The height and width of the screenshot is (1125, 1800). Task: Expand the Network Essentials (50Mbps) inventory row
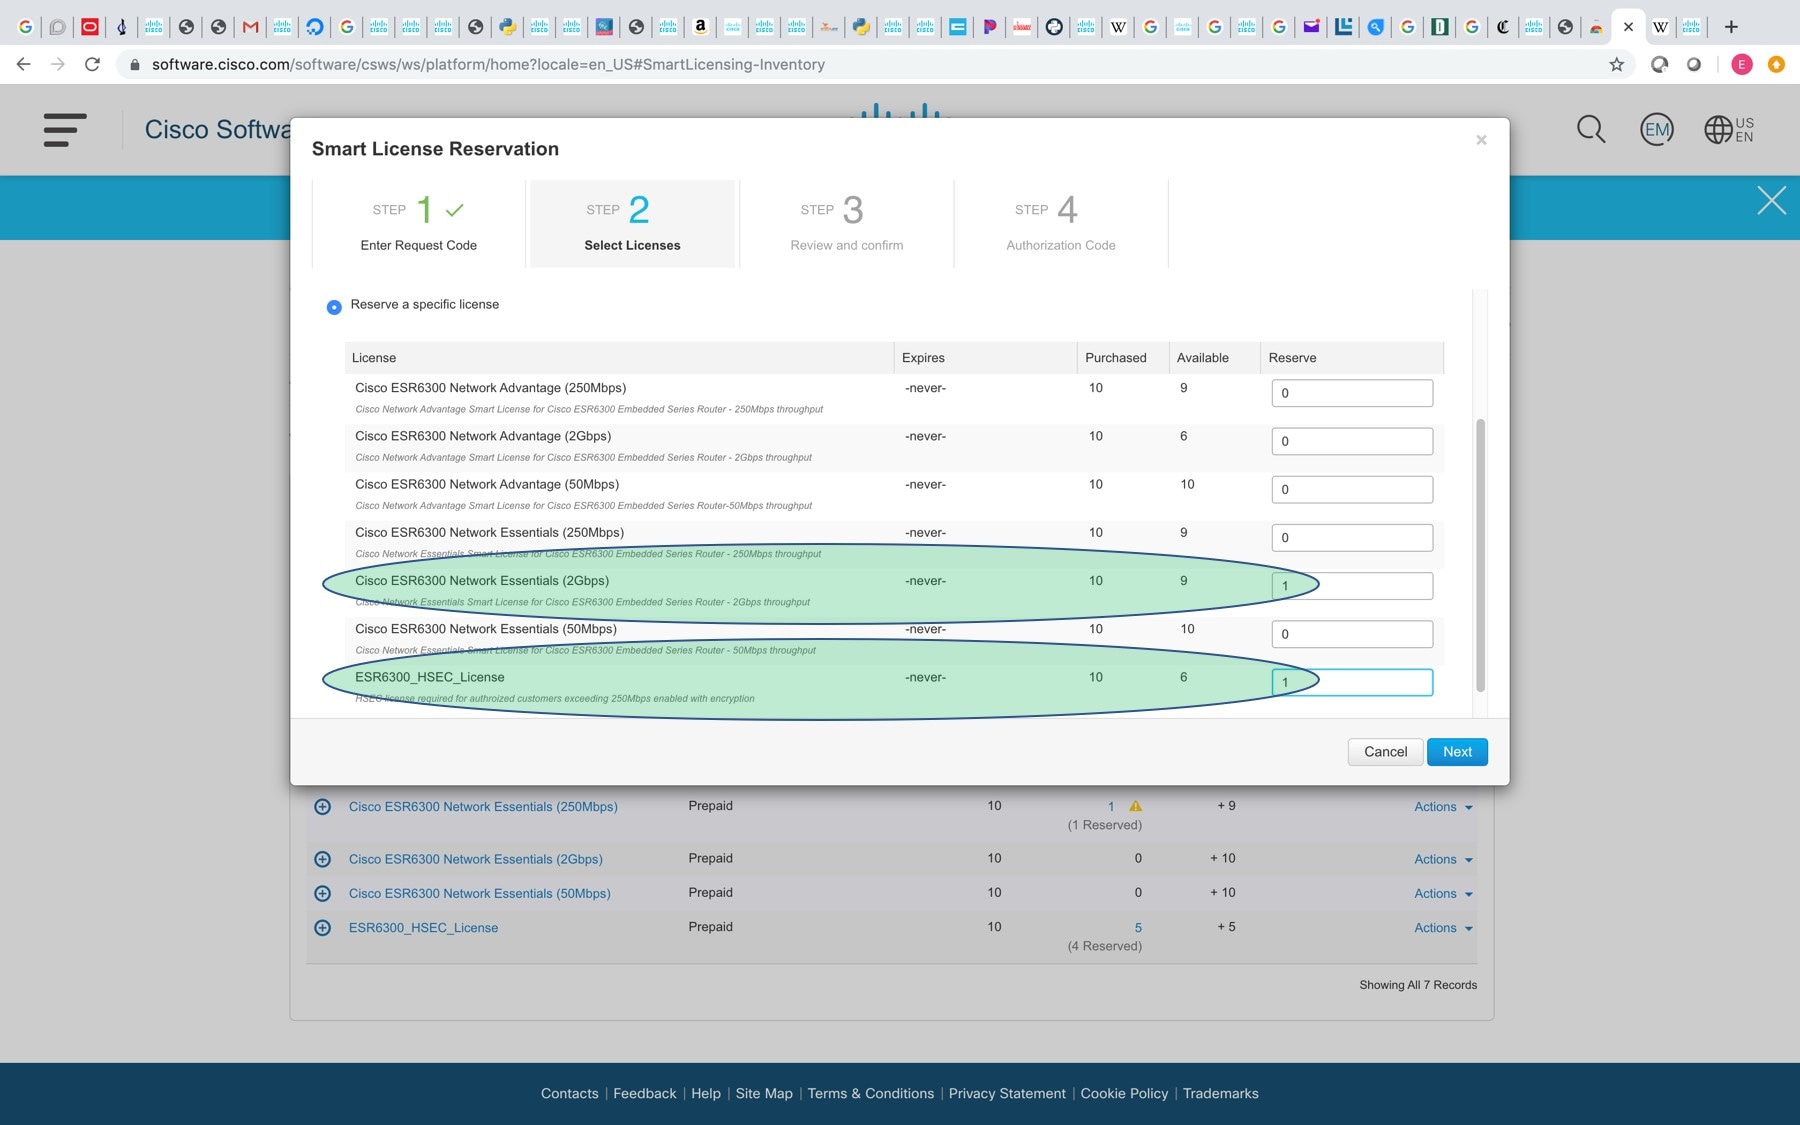pos(322,893)
